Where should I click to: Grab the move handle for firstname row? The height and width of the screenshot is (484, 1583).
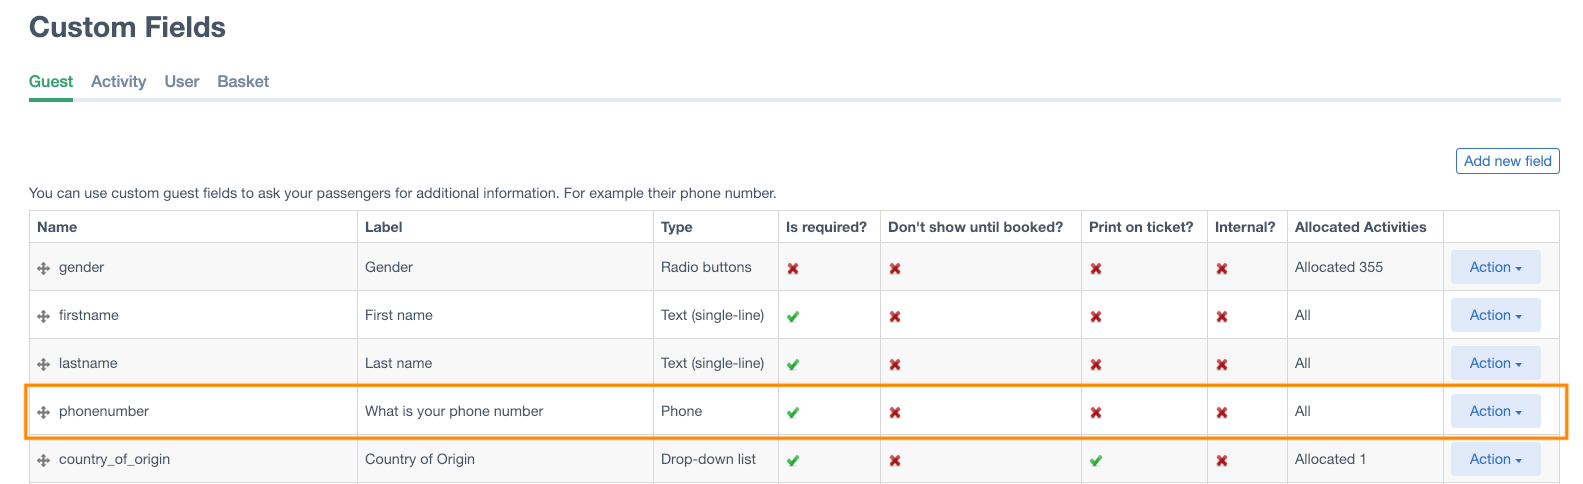(44, 316)
